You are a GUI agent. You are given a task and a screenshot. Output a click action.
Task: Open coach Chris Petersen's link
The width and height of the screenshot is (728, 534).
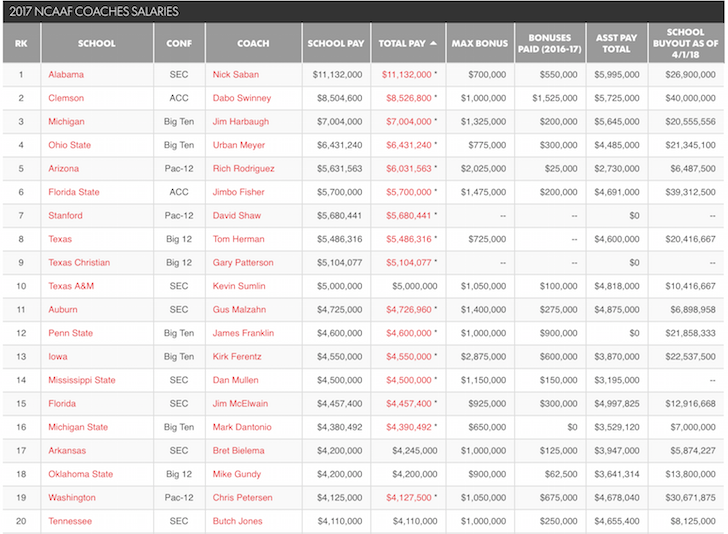(243, 497)
